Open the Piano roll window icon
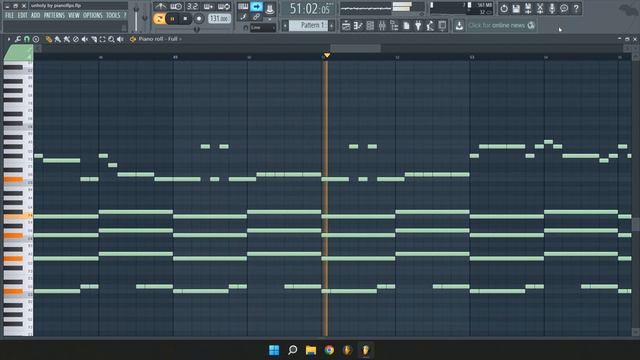 (358, 26)
